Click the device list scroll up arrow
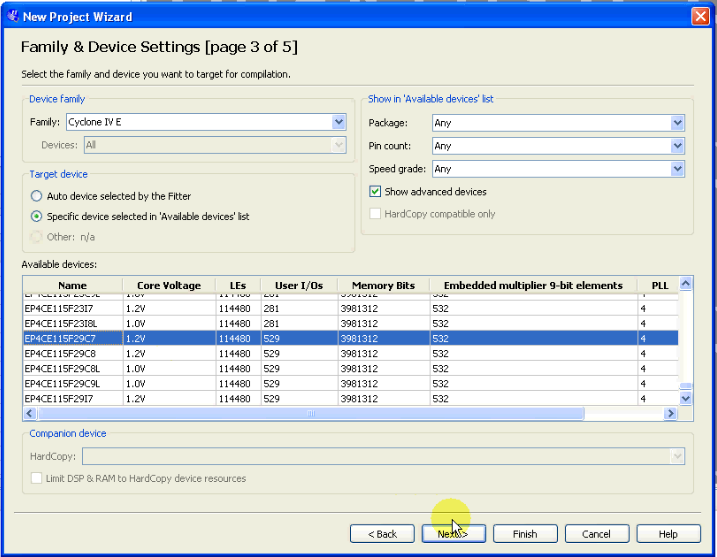The height and width of the screenshot is (557, 717). 685,284
